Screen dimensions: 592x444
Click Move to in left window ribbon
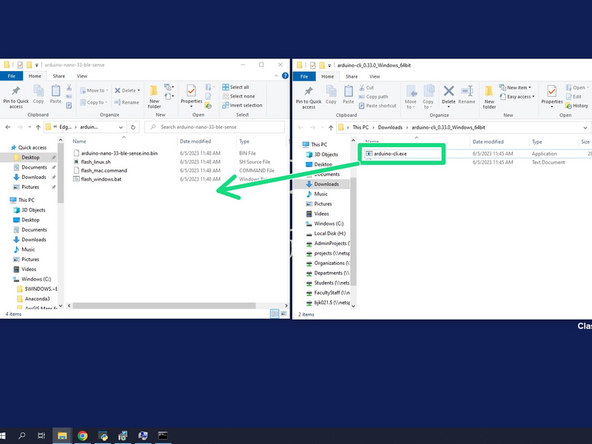click(94, 90)
